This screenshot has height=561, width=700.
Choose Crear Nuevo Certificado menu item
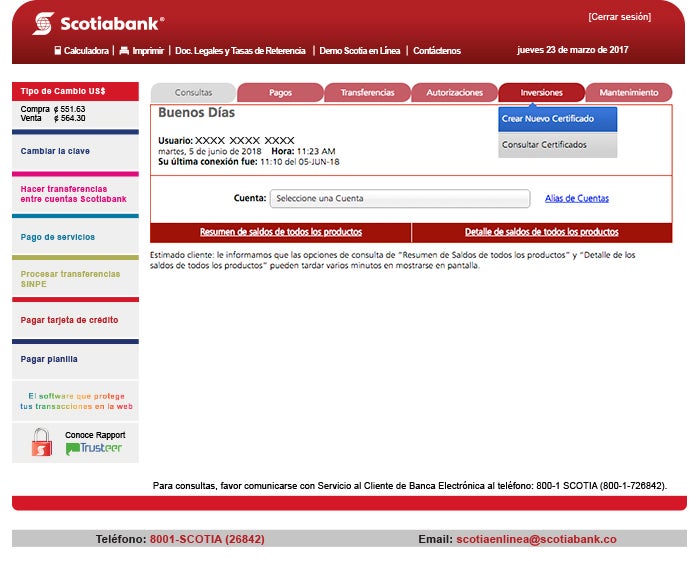coord(557,119)
